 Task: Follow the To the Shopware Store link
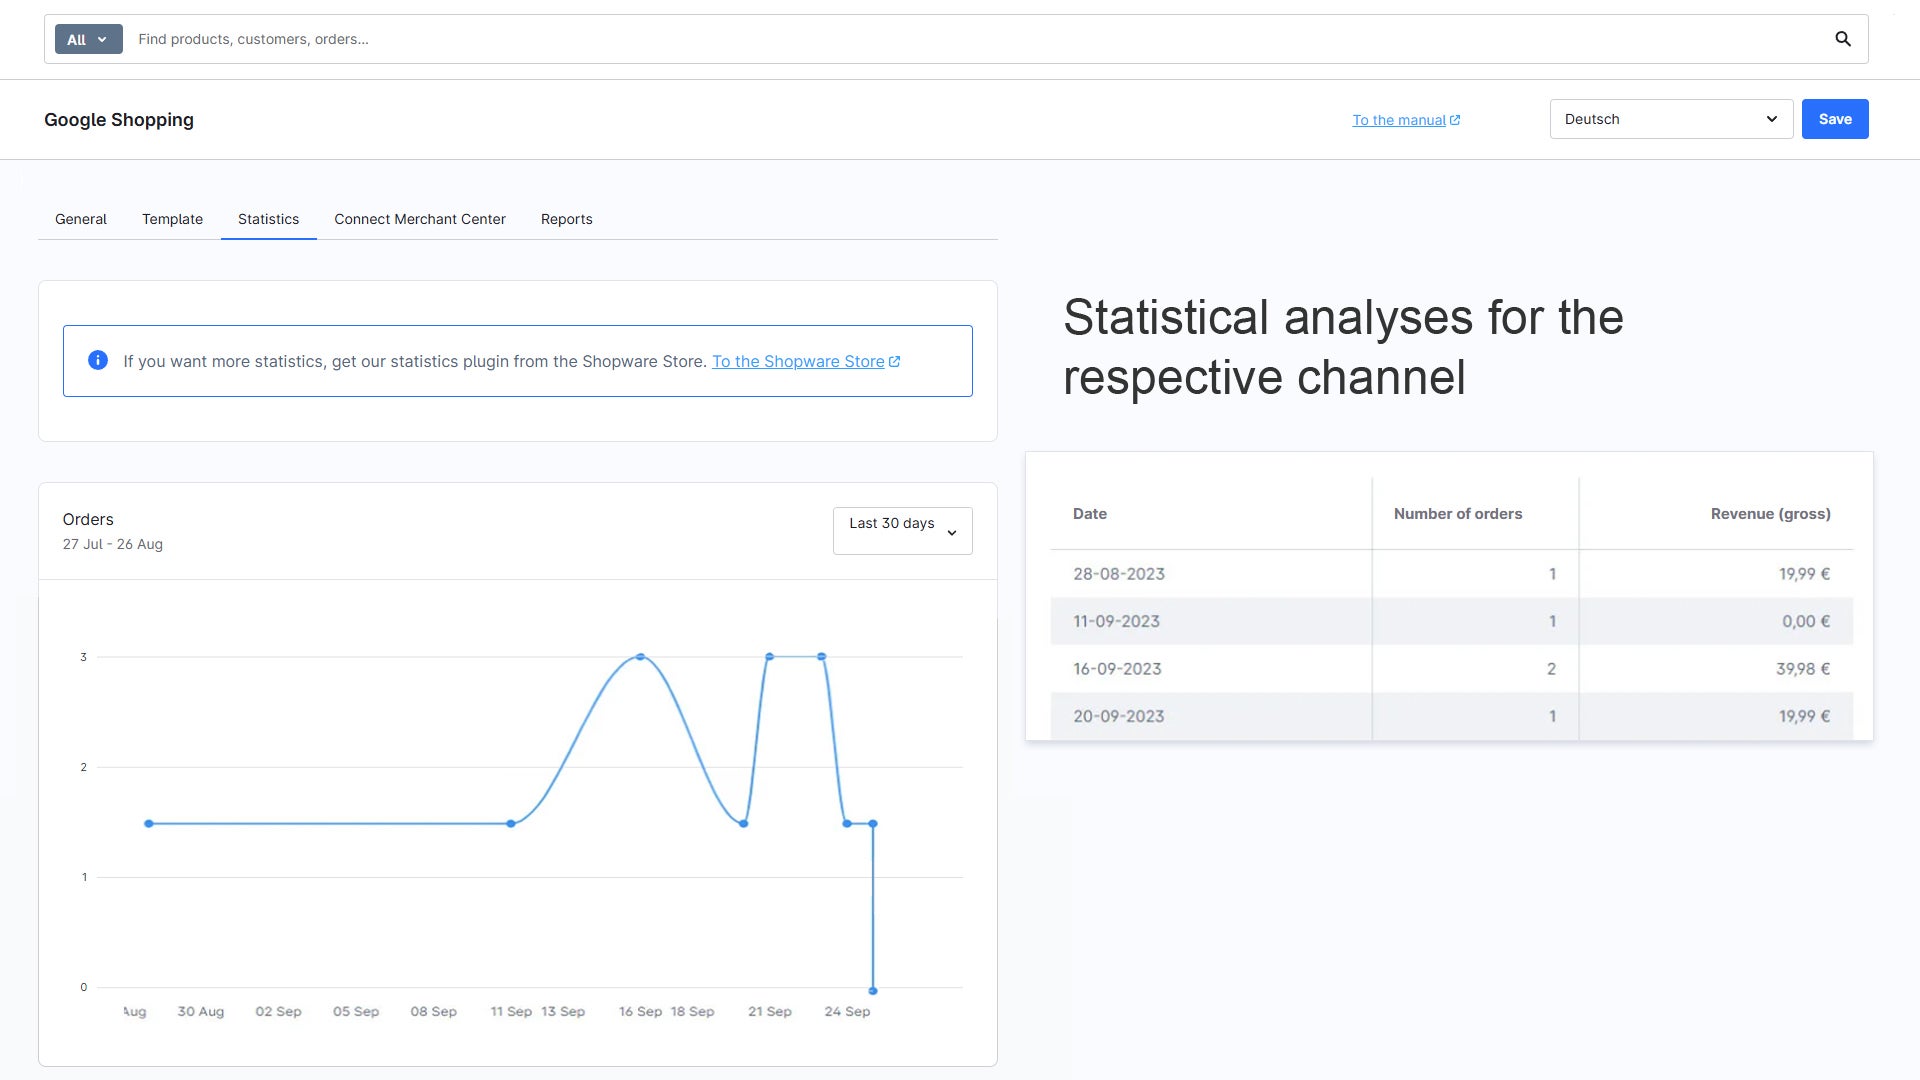(806, 361)
